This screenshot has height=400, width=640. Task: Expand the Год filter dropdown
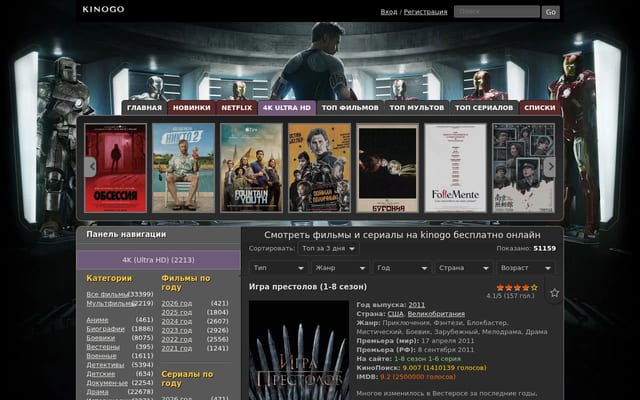click(402, 268)
